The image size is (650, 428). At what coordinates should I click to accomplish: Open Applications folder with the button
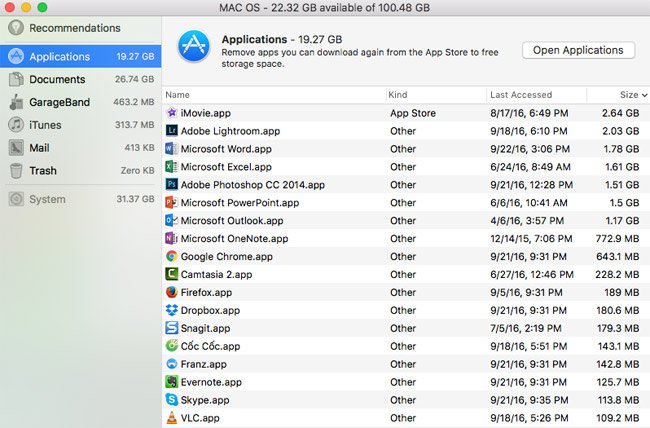[x=578, y=50]
